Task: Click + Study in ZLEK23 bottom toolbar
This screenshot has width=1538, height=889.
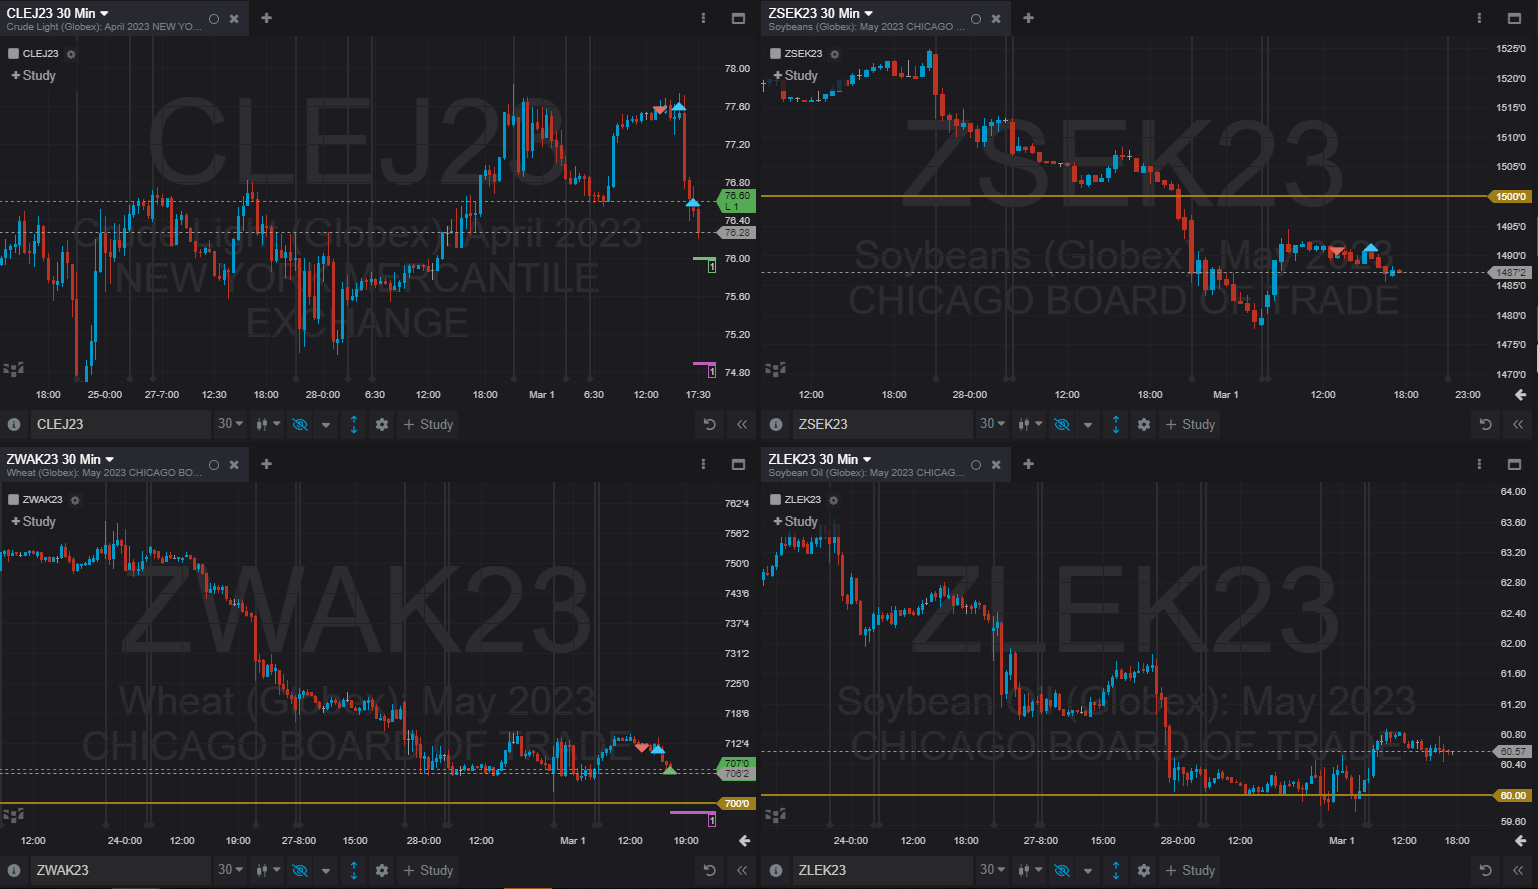Action: coord(1190,870)
